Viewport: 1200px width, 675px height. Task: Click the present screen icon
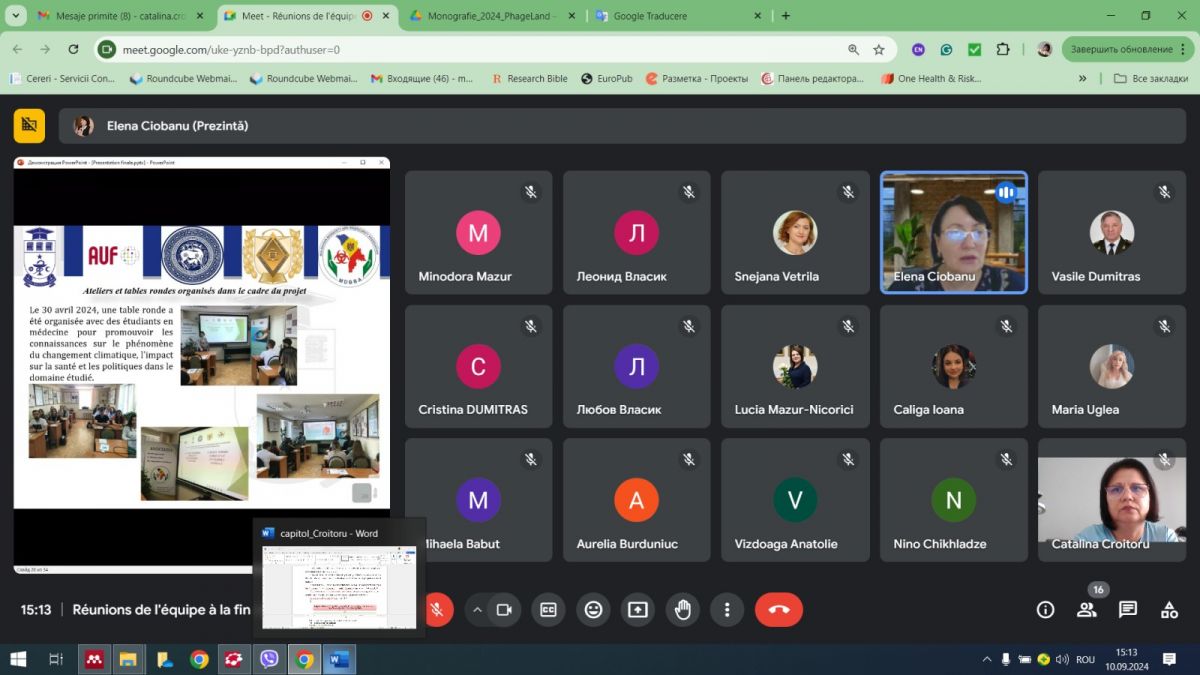click(638, 609)
